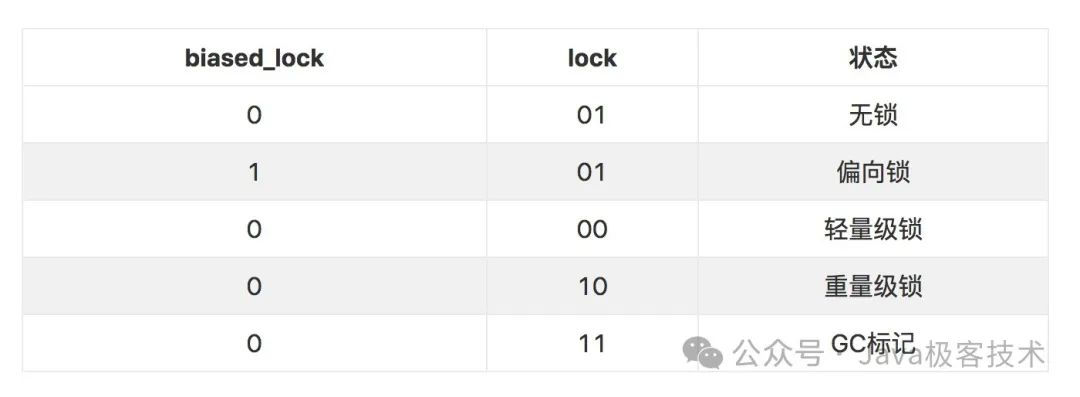The image size is (1080, 397).
Task: Select the 轻量级锁 status cell
Action: [873, 230]
